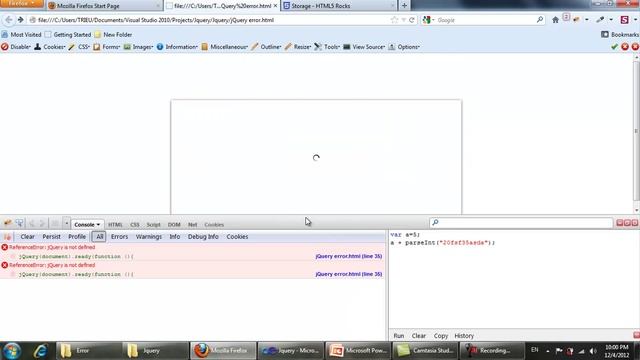The height and width of the screenshot is (360, 640).
Task: Select Cookies filter next to Debug Info
Action: click(237, 237)
